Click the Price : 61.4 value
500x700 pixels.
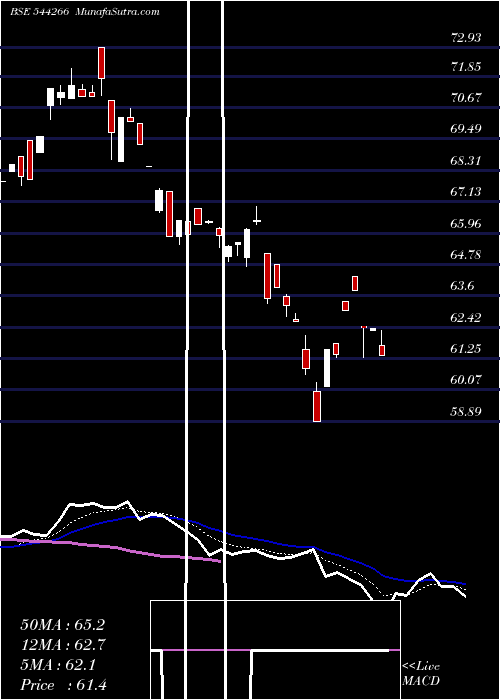click(x=63, y=684)
